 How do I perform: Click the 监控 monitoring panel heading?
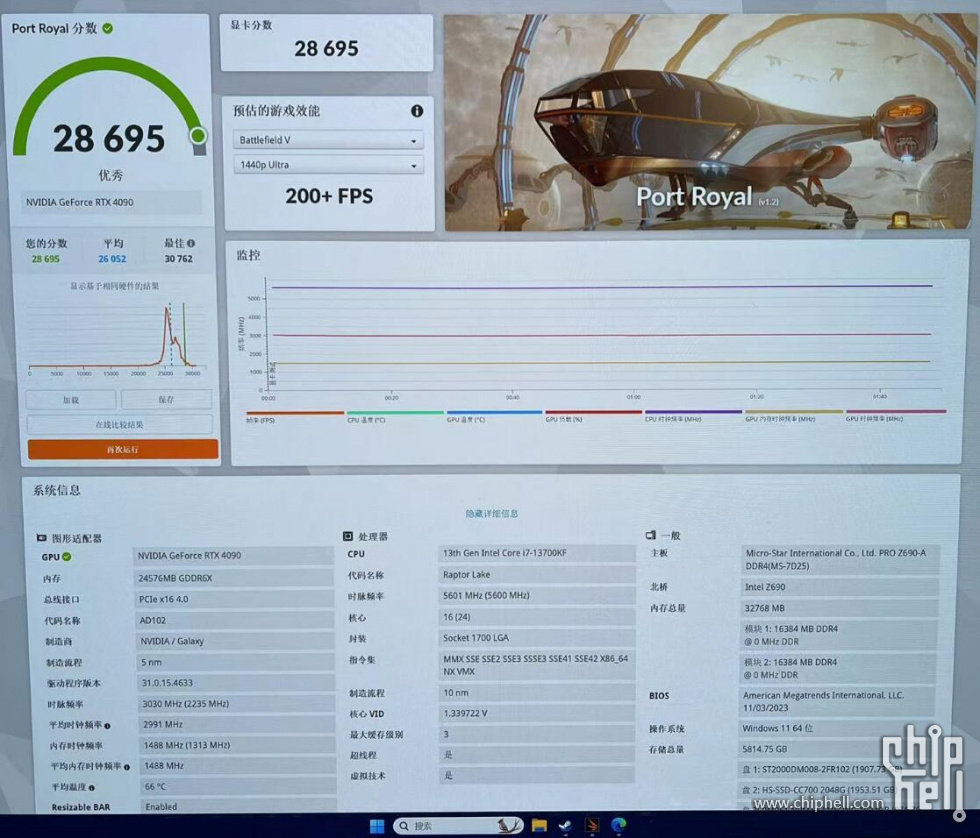(x=248, y=255)
